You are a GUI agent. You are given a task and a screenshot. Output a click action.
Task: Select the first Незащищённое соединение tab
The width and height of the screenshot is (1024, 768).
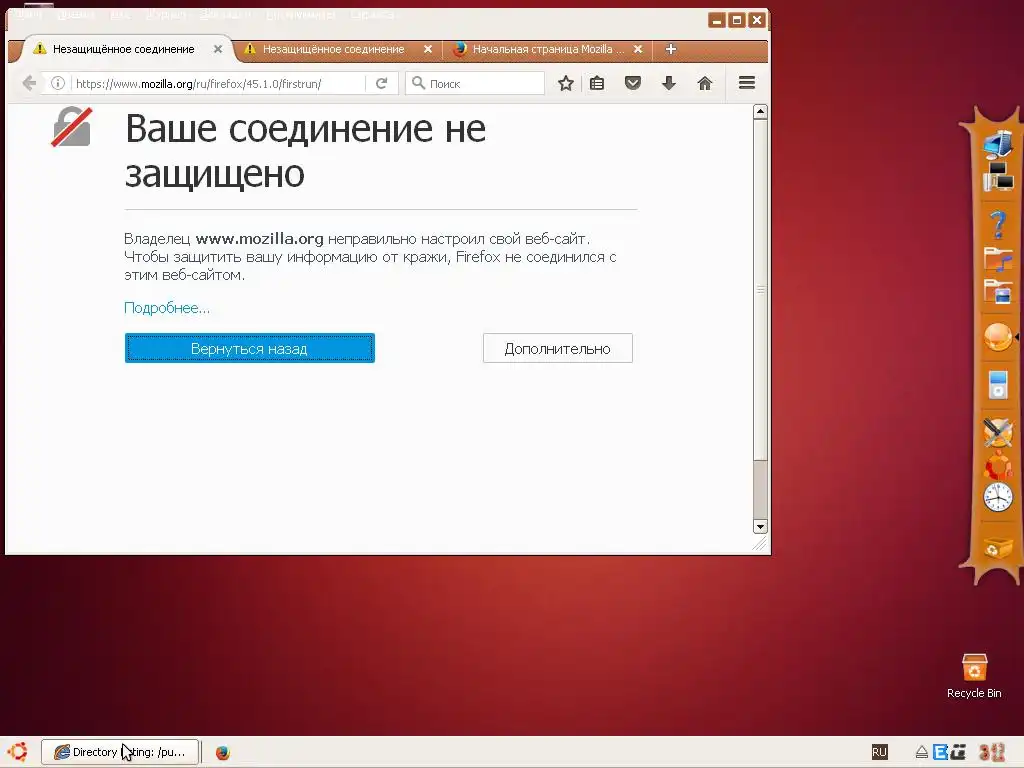click(x=123, y=49)
